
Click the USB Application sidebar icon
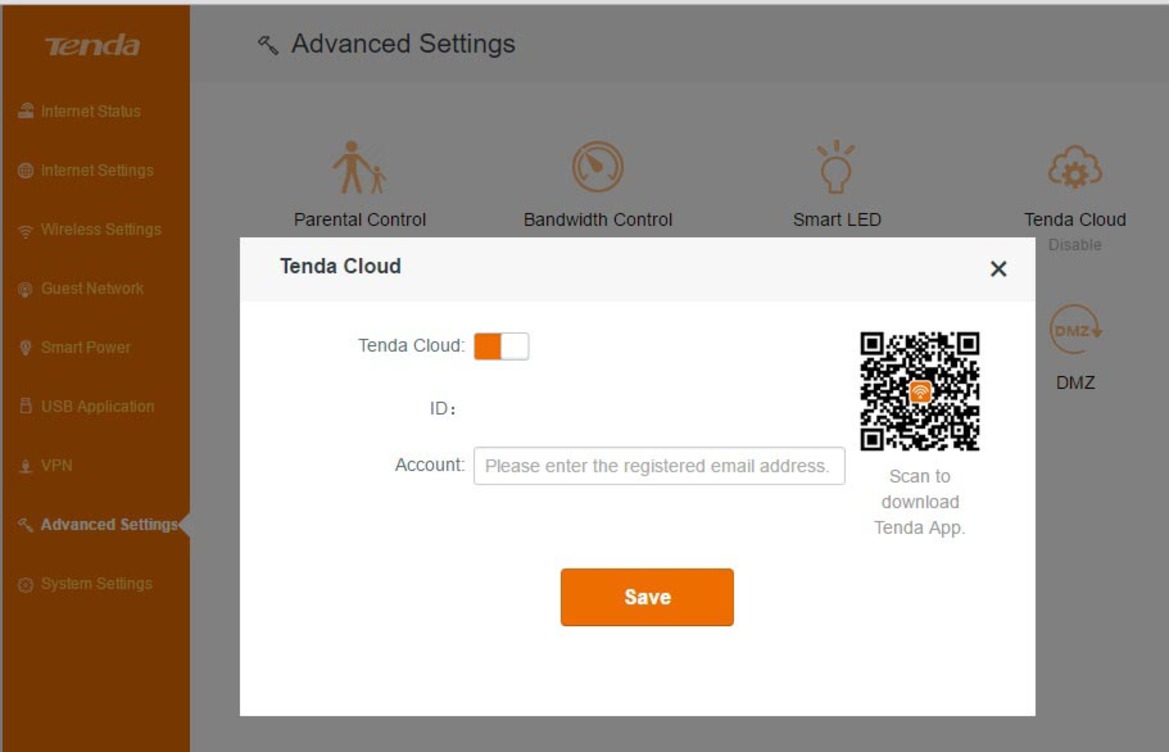pos(25,406)
